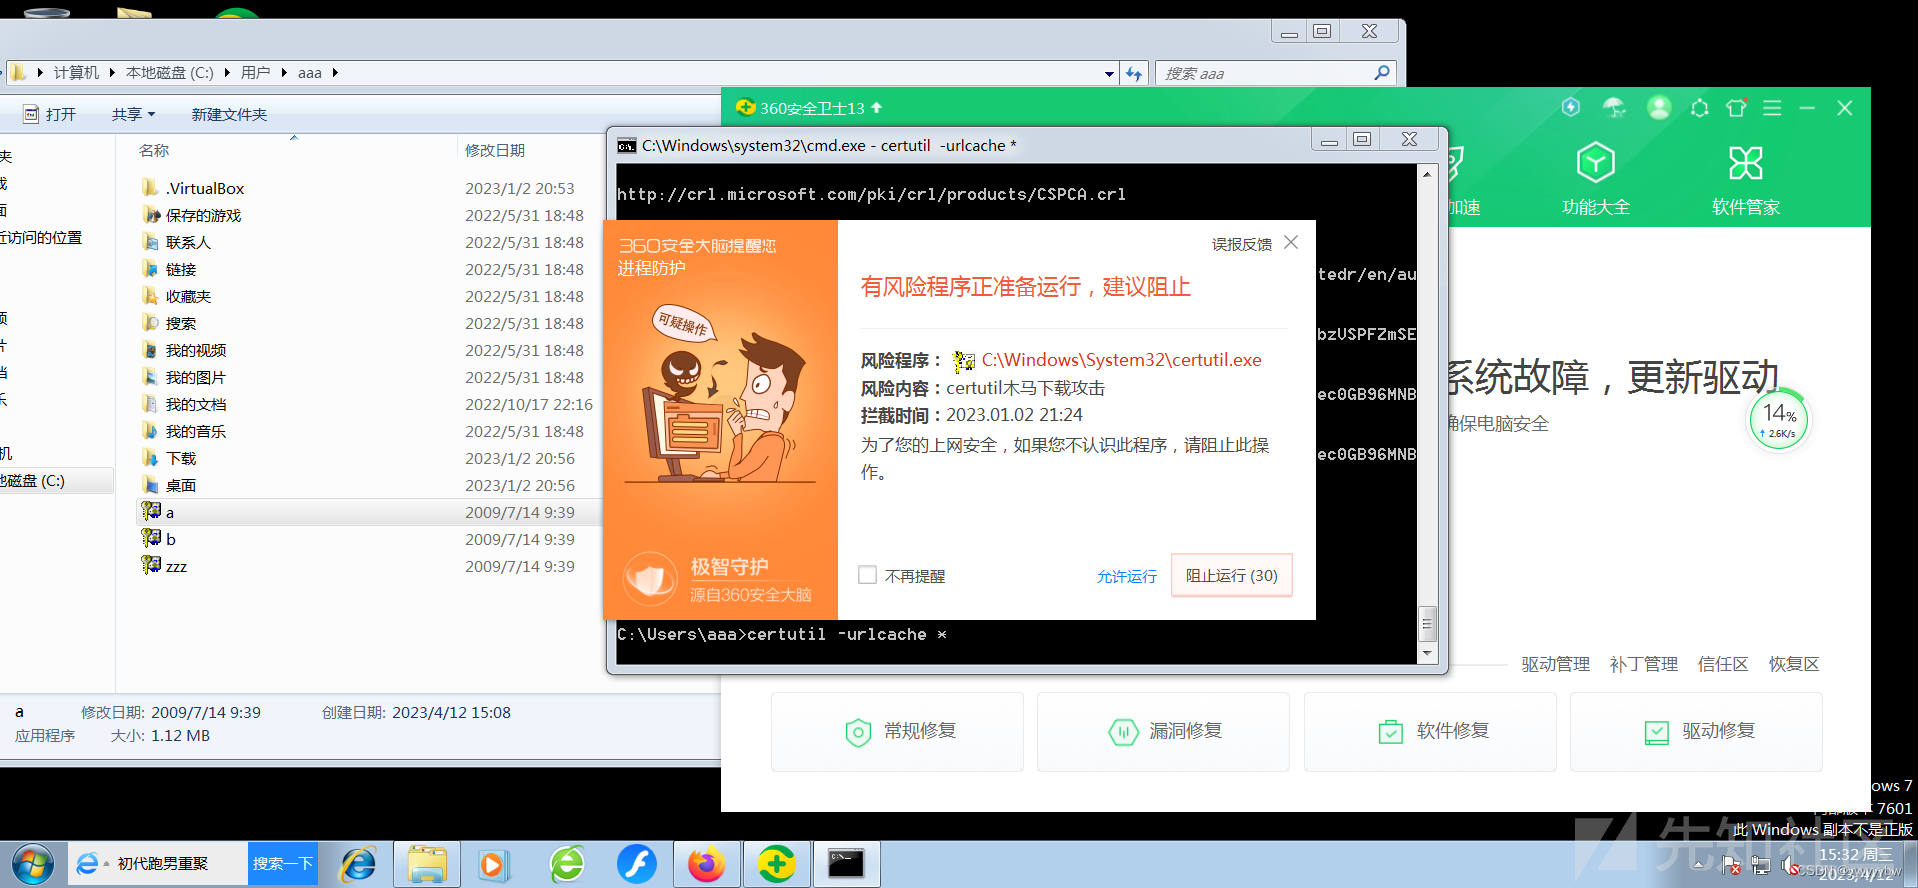Open the media player taskbar icon
This screenshot has width=1918, height=888.
pyautogui.click(x=493, y=864)
